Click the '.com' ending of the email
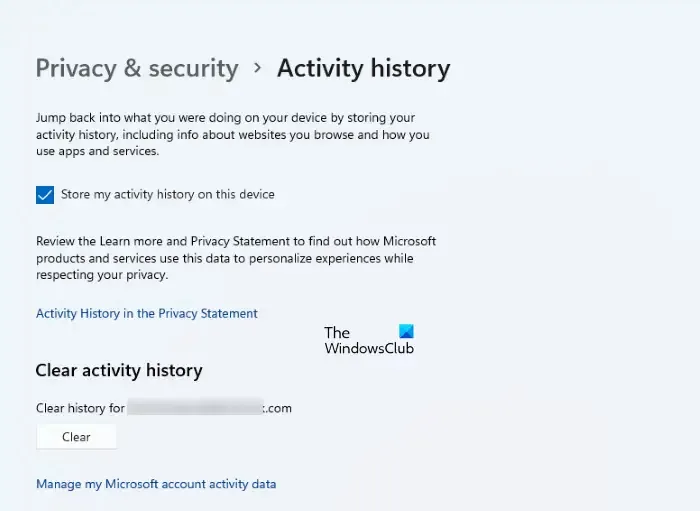This screenshot has width=700, height=511. click(278, 408)
